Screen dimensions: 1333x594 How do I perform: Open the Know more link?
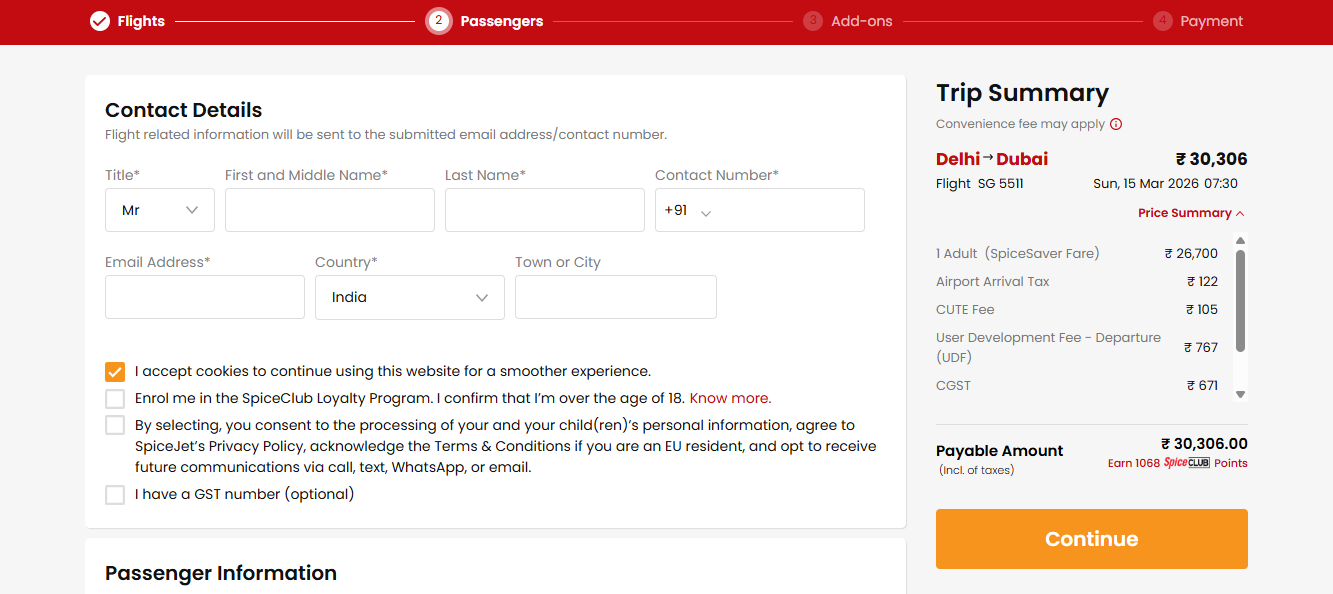(730, 399)
